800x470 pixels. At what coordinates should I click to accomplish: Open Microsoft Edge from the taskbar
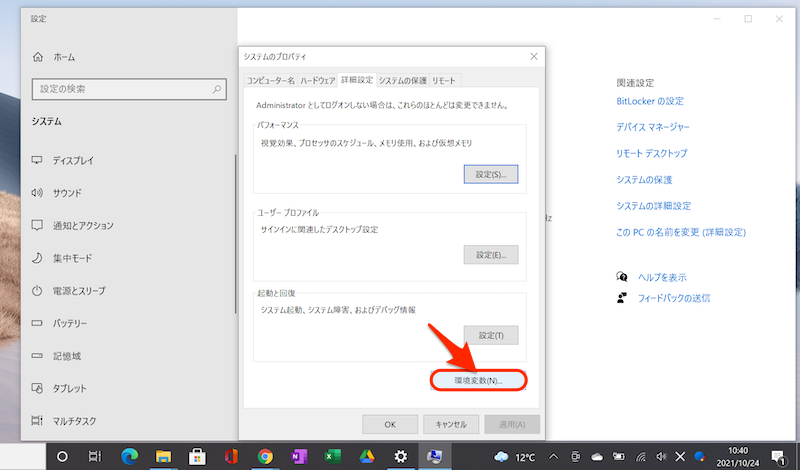click(x=129, y=456)
